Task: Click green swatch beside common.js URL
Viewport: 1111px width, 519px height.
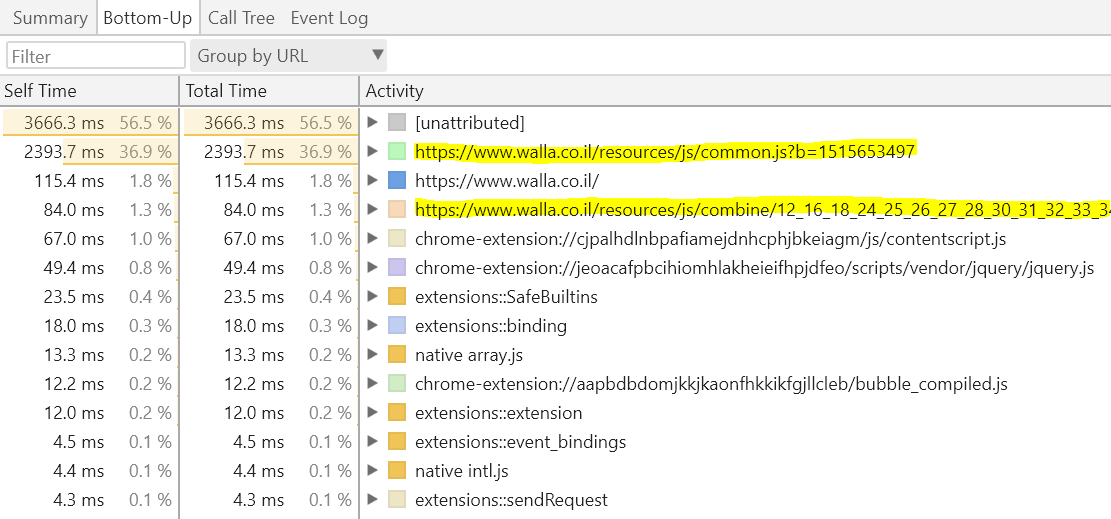Action: (397, 152)
